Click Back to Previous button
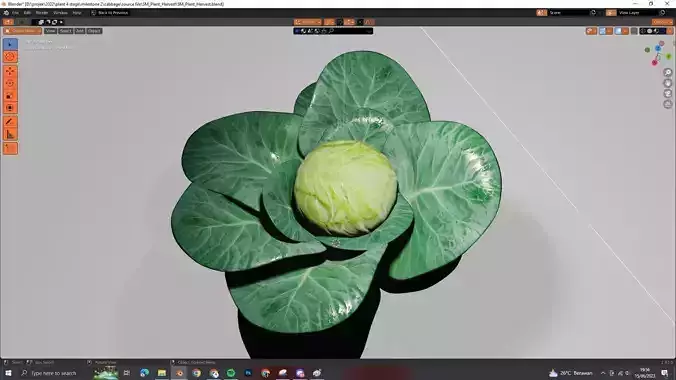Viewport: 676px width, 380px height. coord(110,13)
